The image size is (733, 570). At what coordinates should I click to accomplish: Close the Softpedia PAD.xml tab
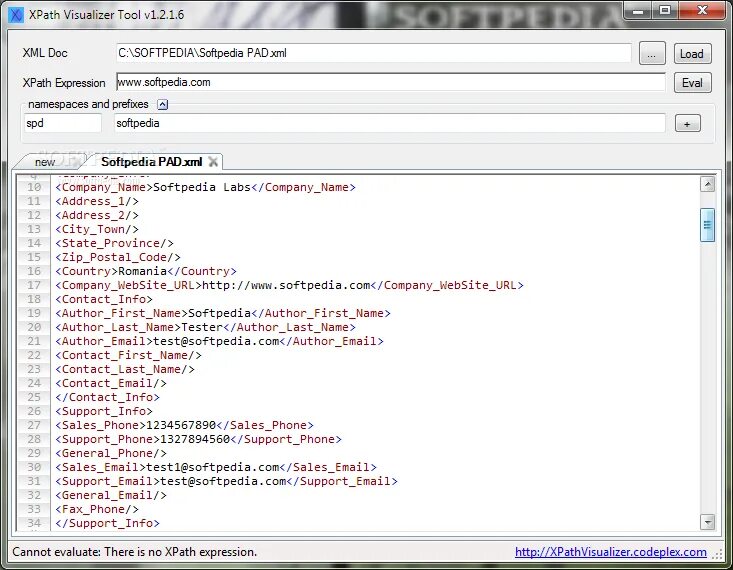[x=213, y=162]
